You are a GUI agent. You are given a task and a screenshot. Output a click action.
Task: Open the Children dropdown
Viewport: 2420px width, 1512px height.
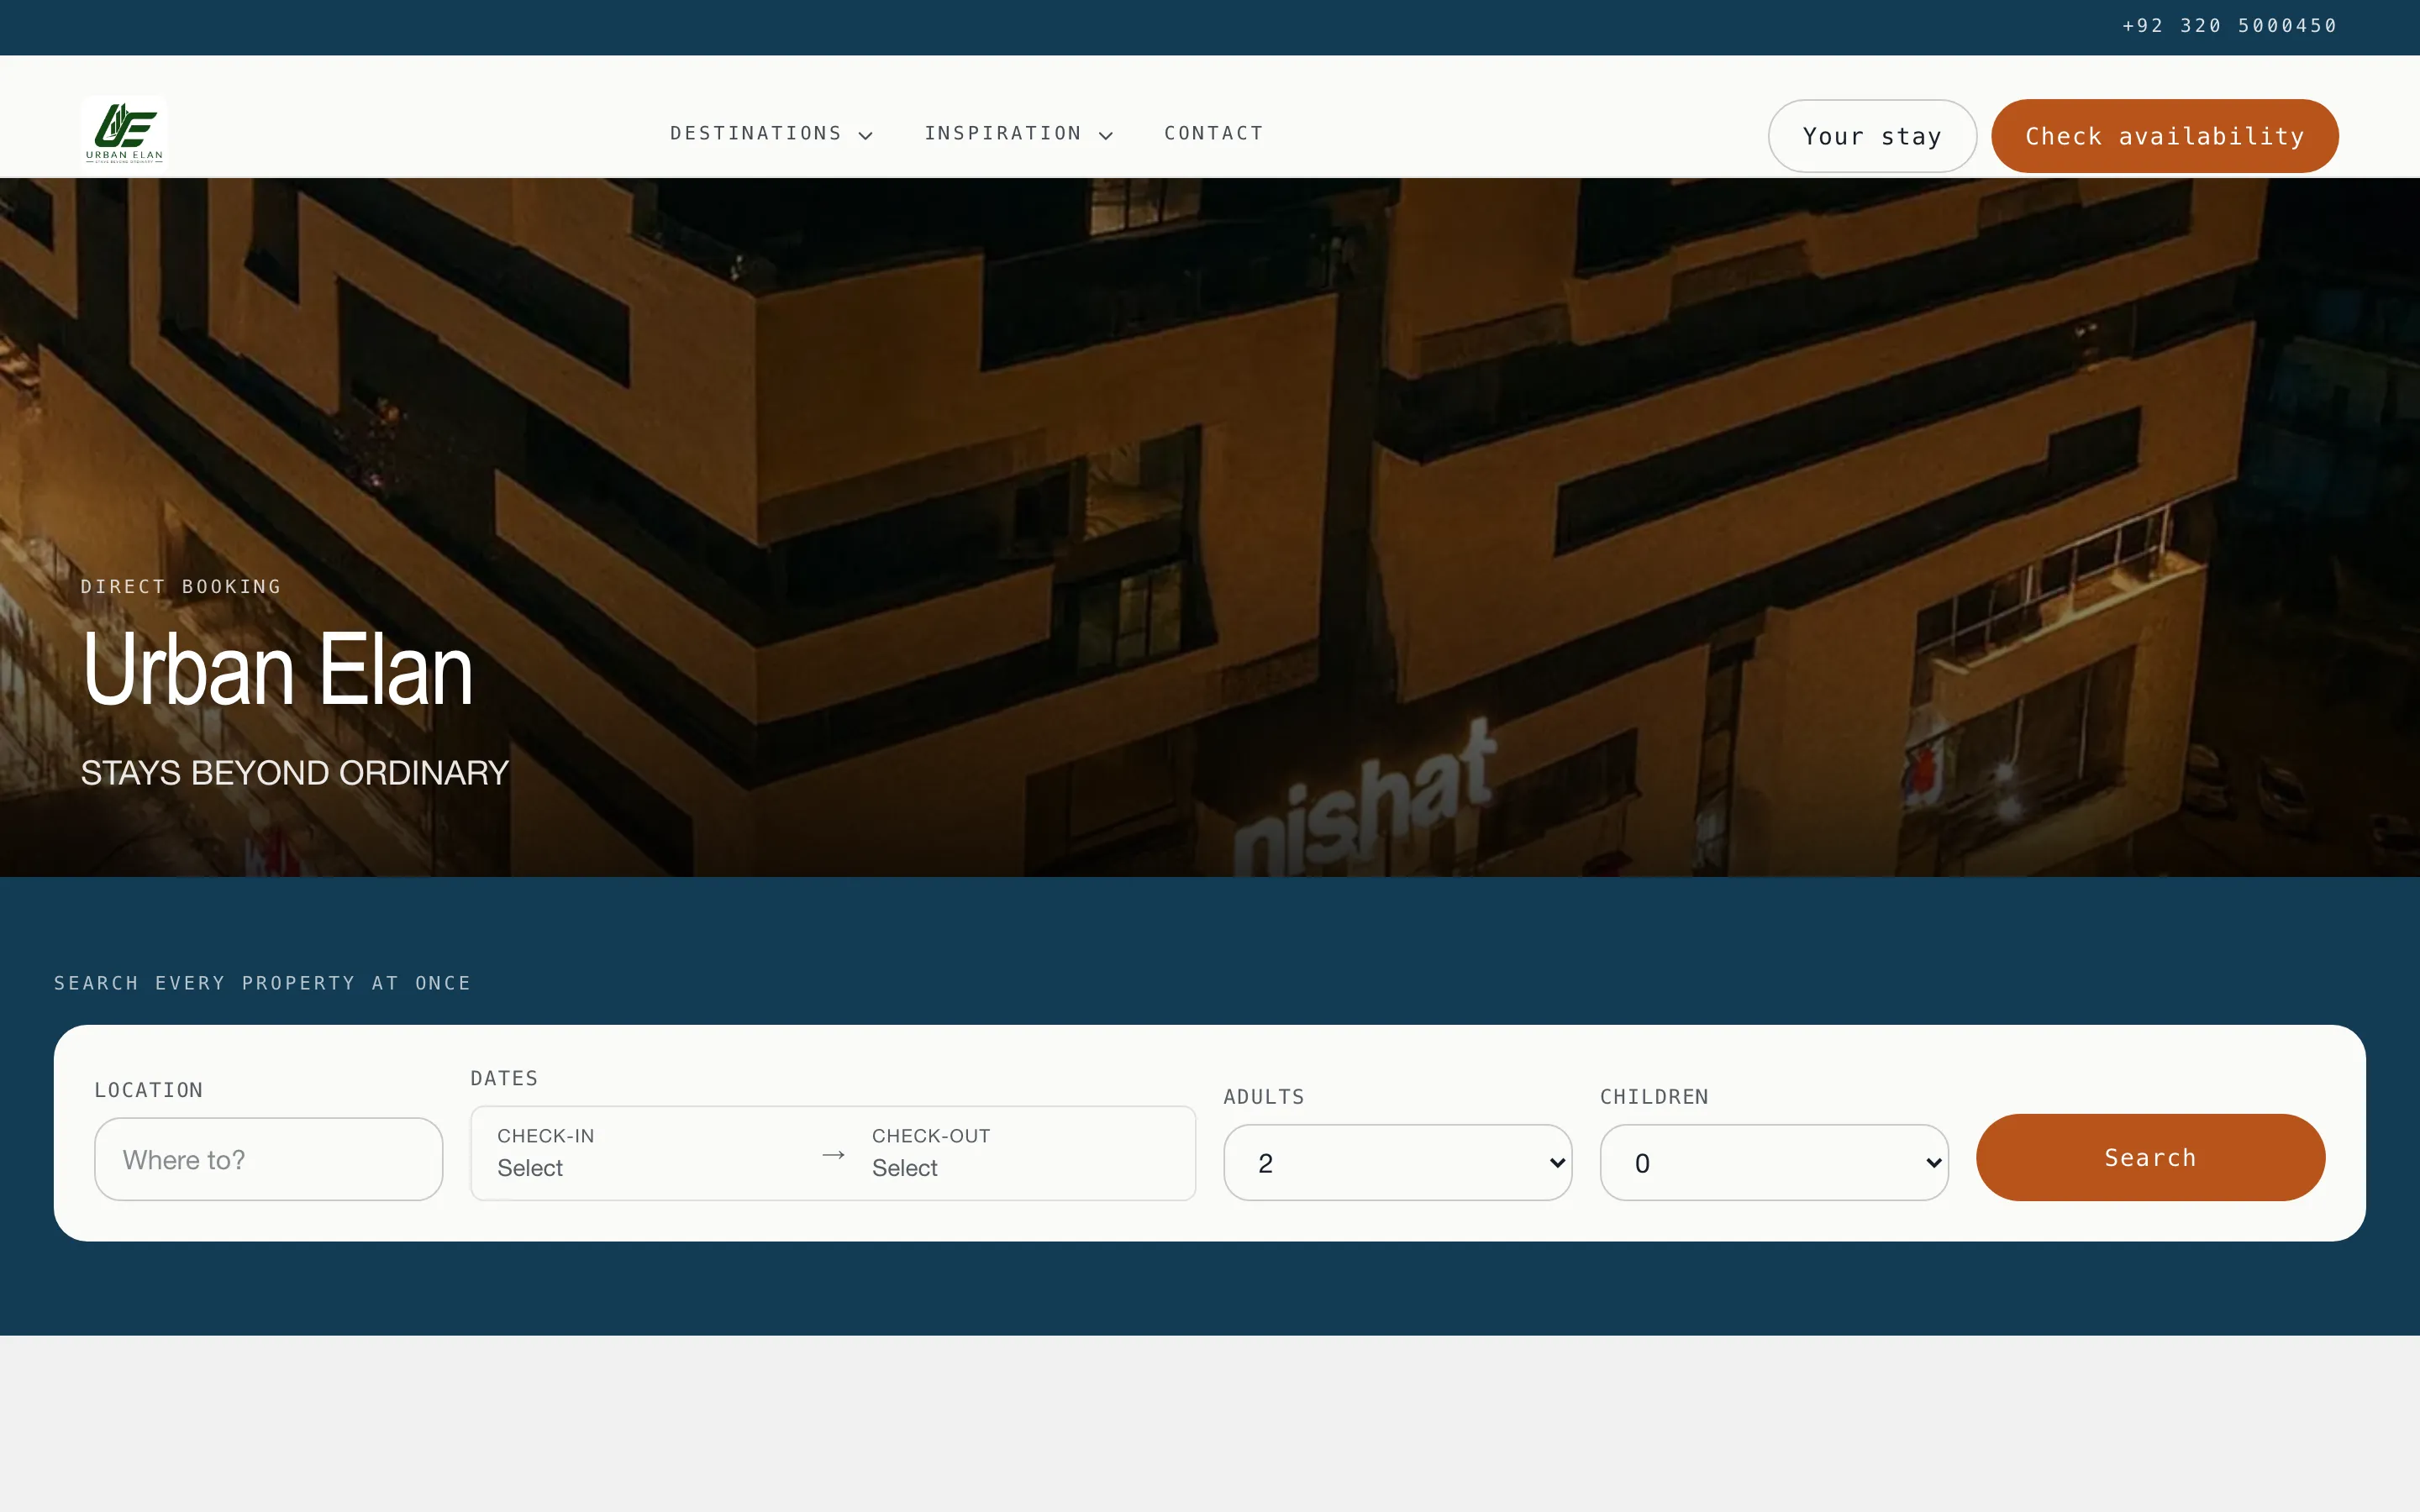(x=1774, y=1162)
